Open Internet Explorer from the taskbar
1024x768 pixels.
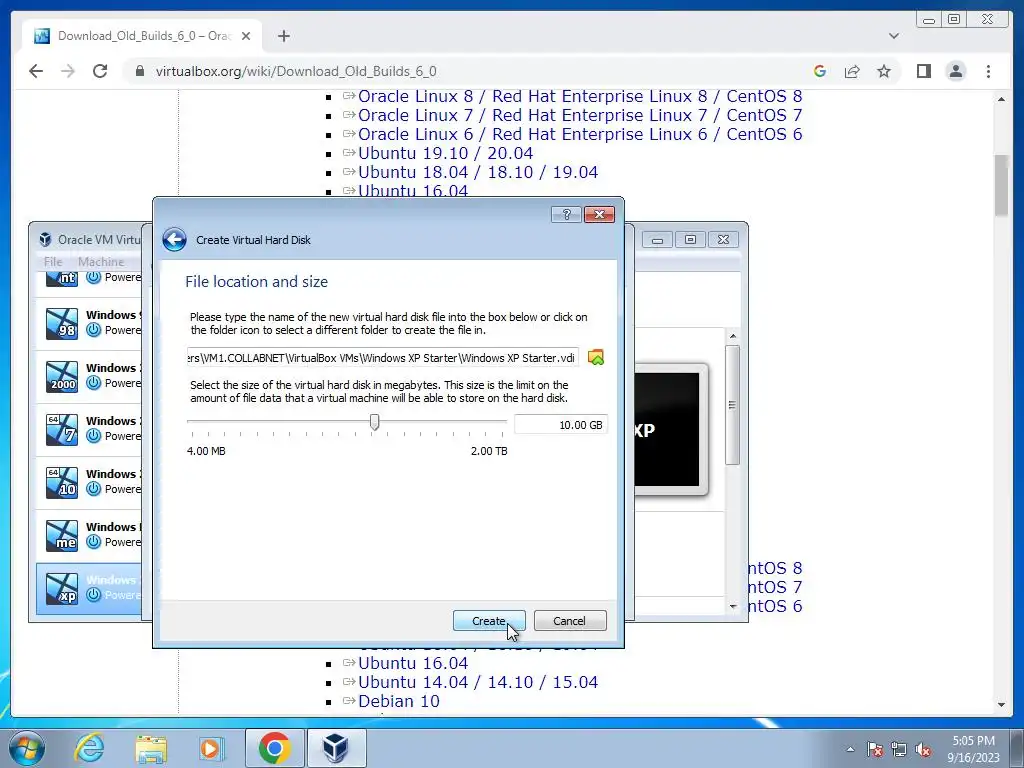coord(89,748)
